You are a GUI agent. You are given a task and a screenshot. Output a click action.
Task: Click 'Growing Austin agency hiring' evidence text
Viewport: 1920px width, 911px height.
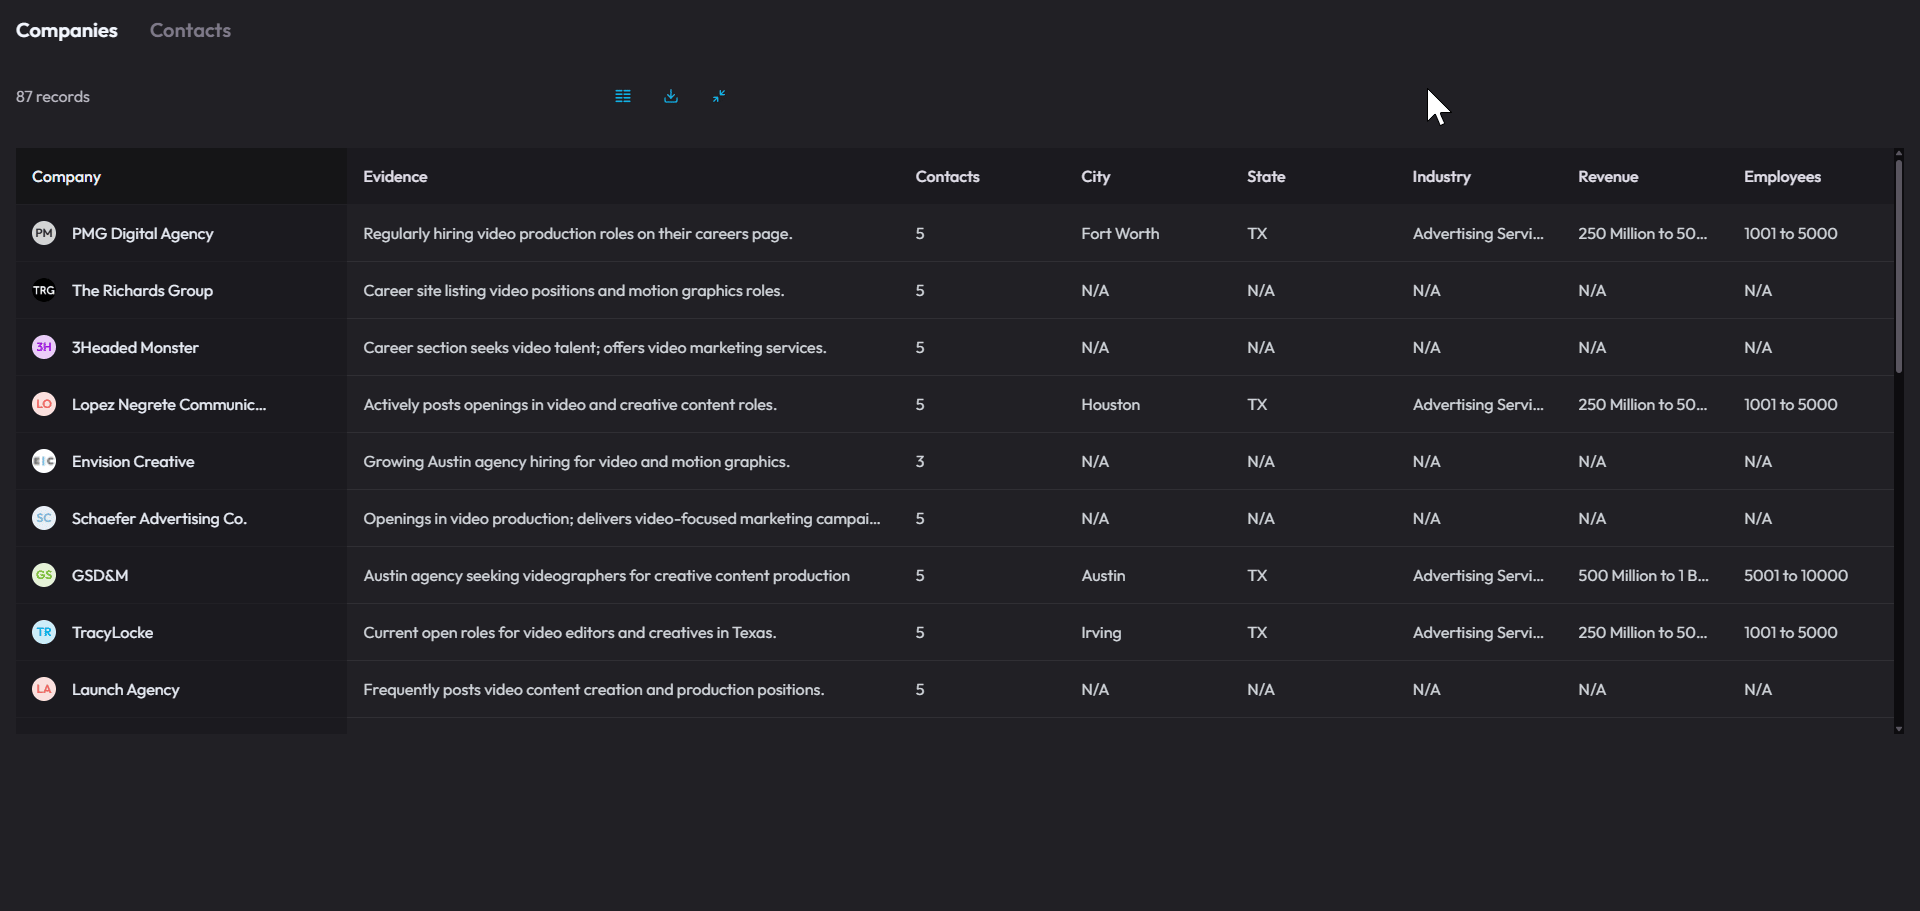tap(576, 461)
